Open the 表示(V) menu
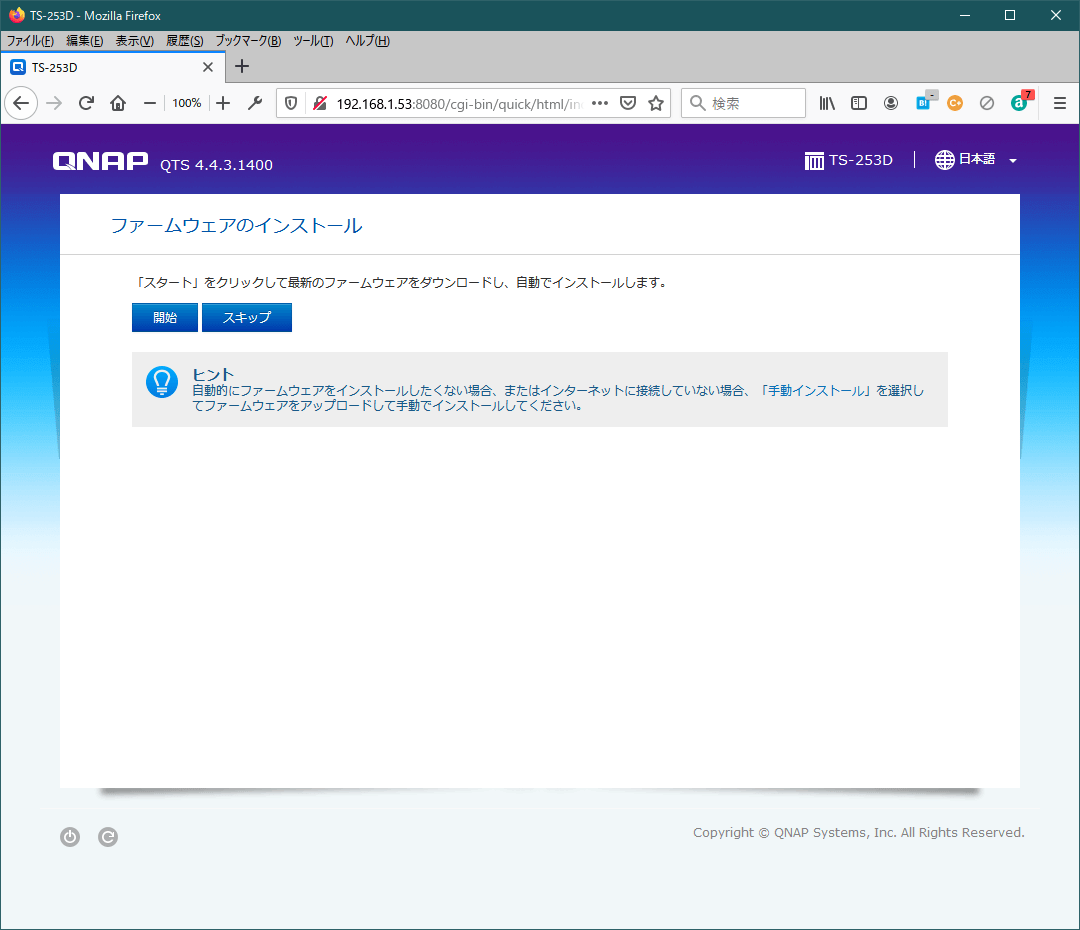 (134, 41)
